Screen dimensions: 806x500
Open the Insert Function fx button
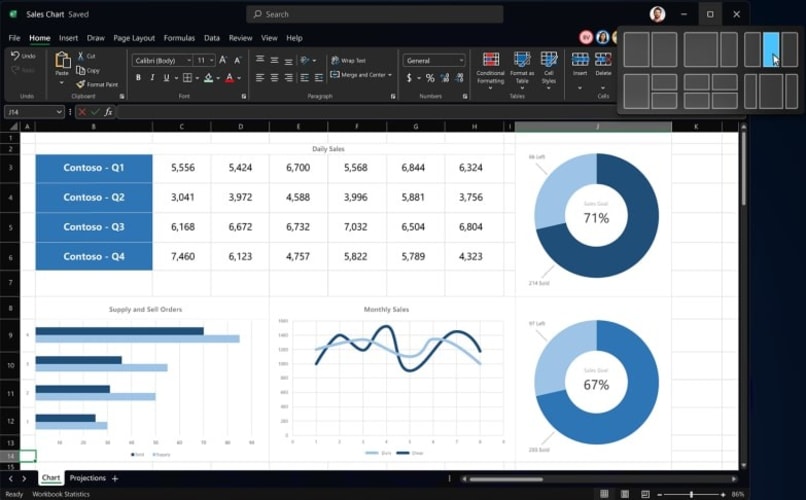(108, 112)
